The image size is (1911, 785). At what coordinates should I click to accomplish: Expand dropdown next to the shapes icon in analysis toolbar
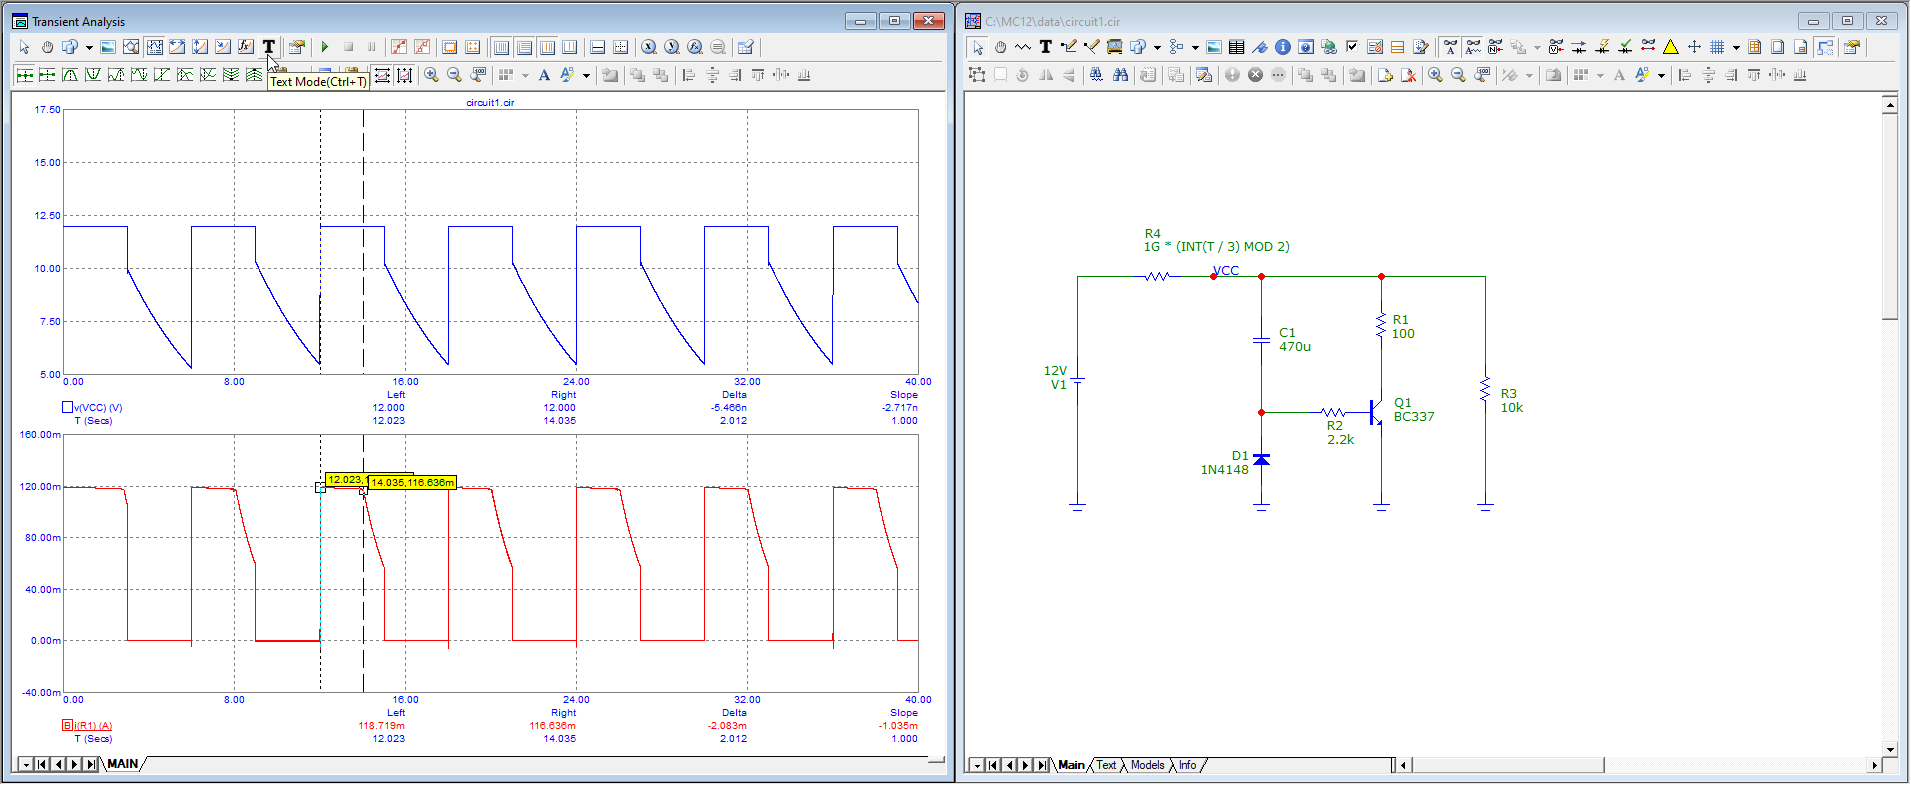point(89,47)
